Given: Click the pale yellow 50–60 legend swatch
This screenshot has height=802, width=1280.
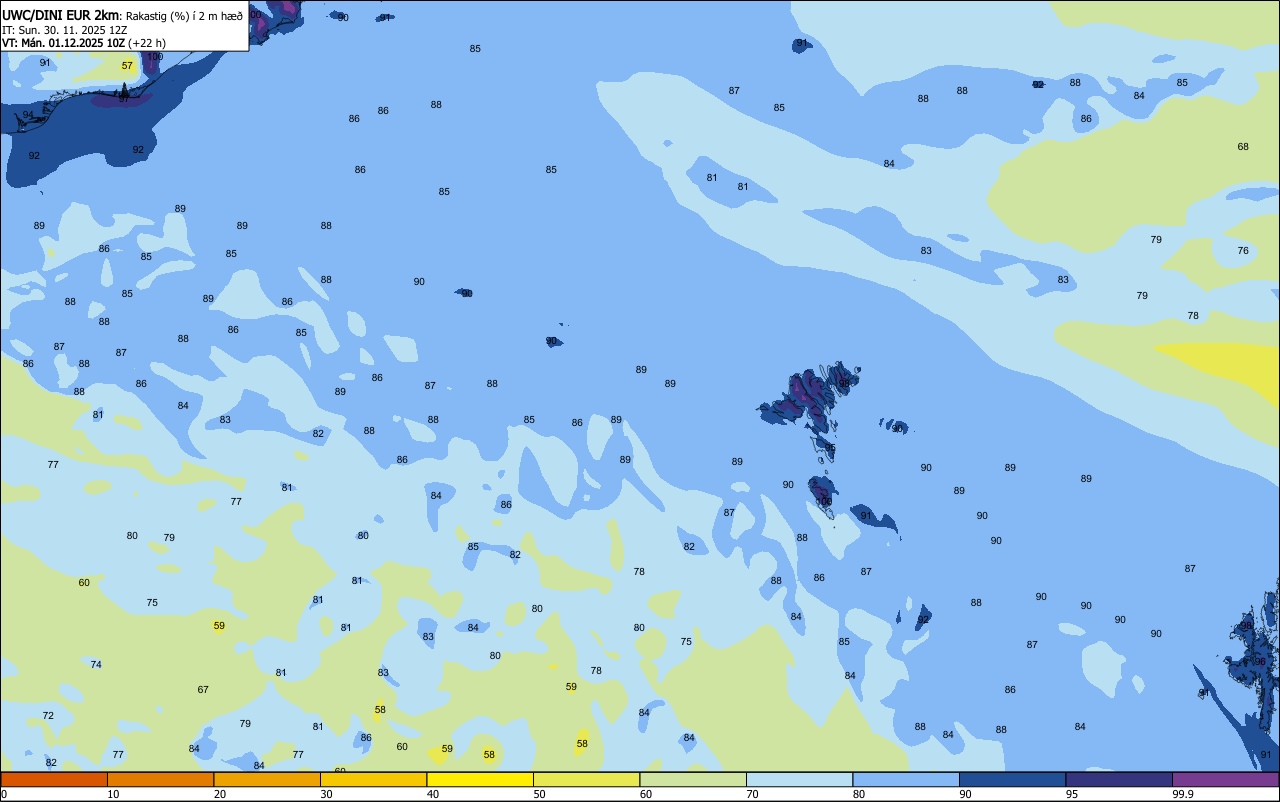Looking at the screenshot, I should (x=586, y=779).
